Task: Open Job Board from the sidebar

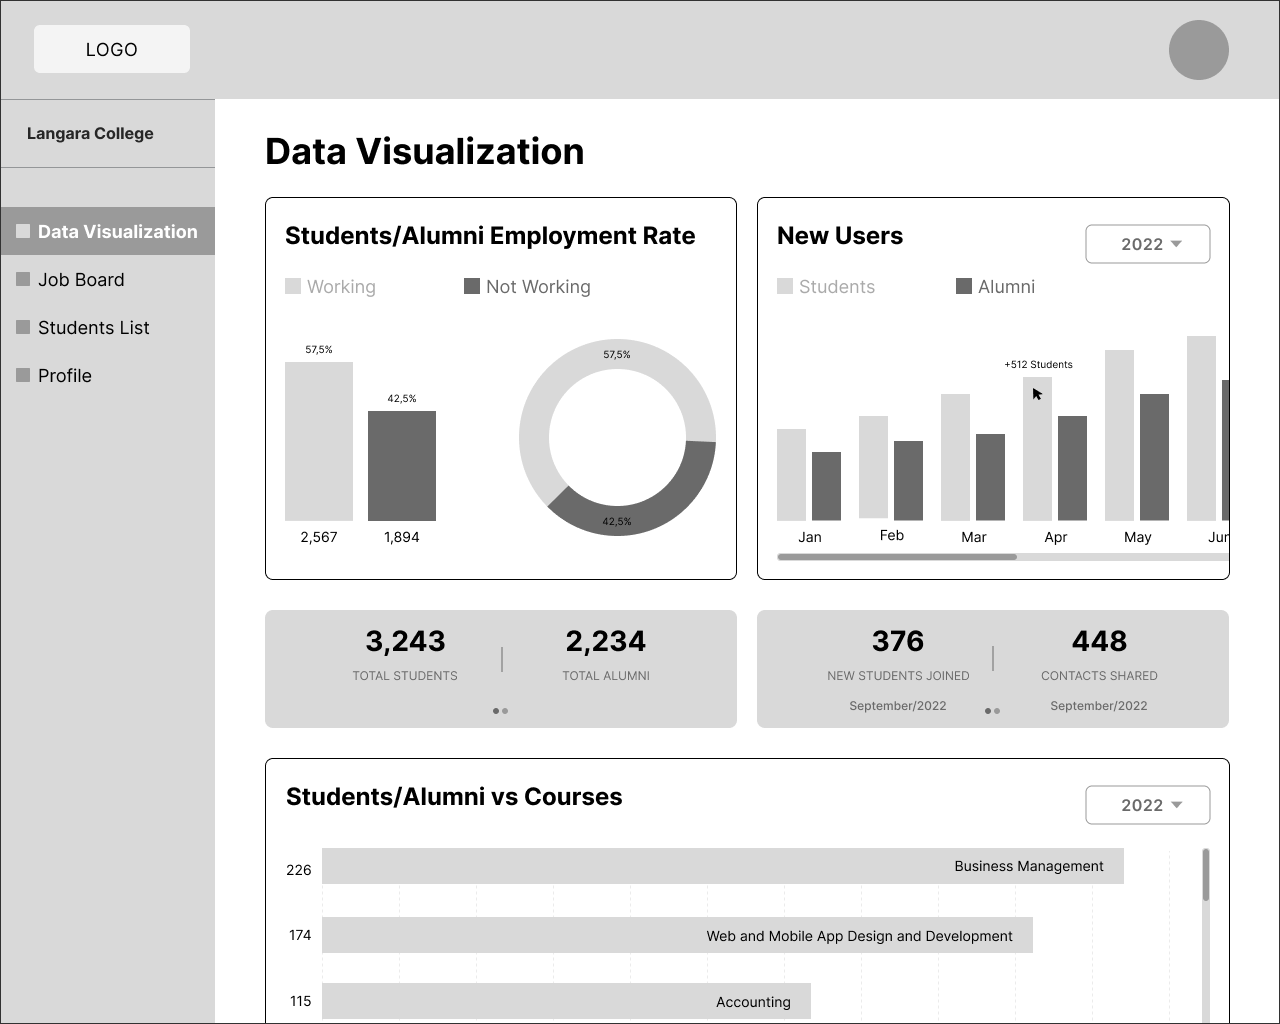Action: [81, 280]
